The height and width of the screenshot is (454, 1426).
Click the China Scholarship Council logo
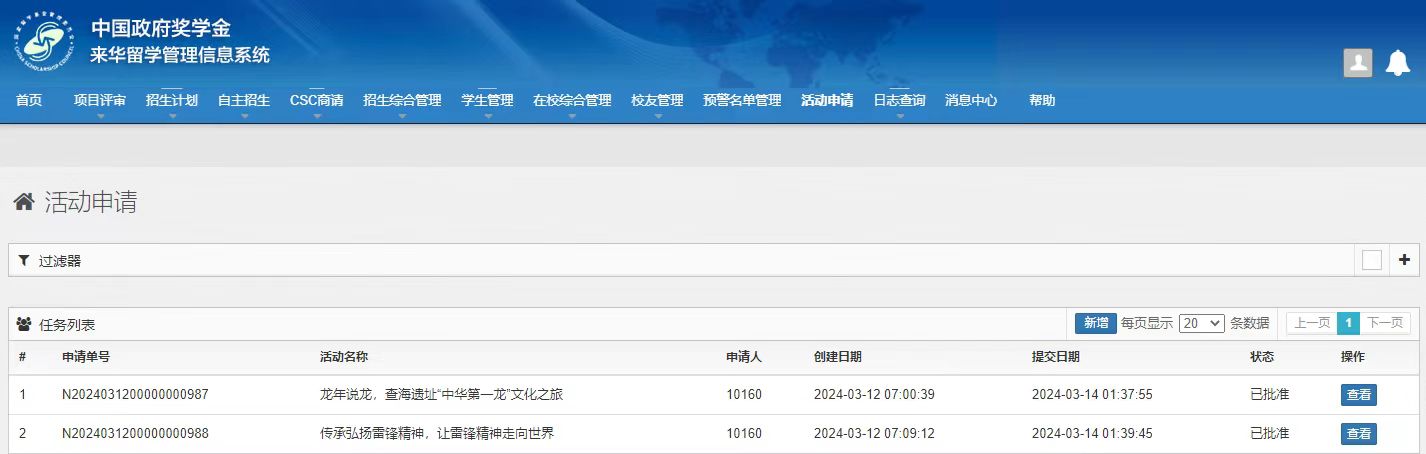[43, 43]
